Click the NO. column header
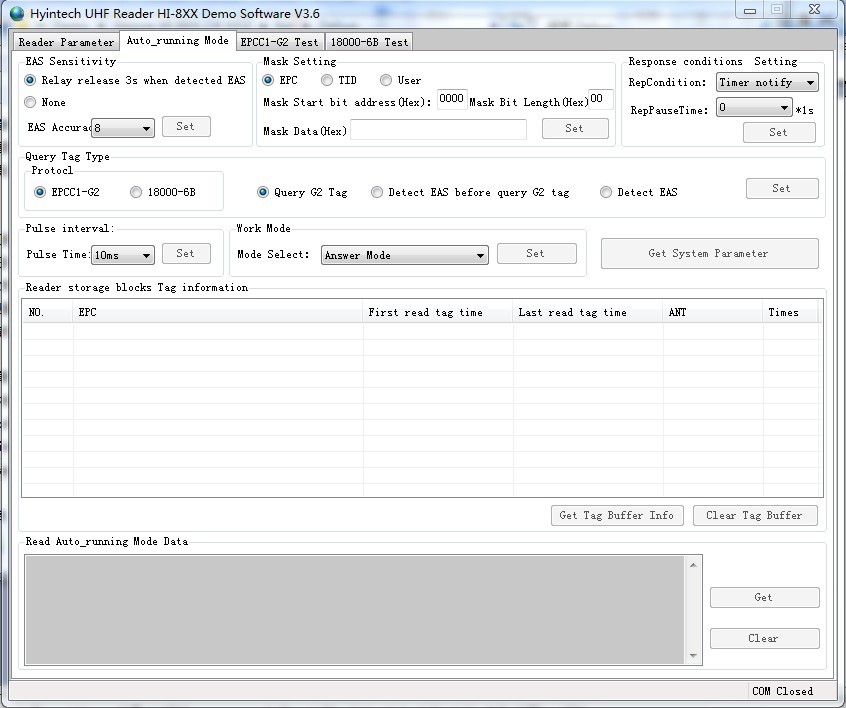The width and height of the screenshot is (846, 708). point(47,312)
